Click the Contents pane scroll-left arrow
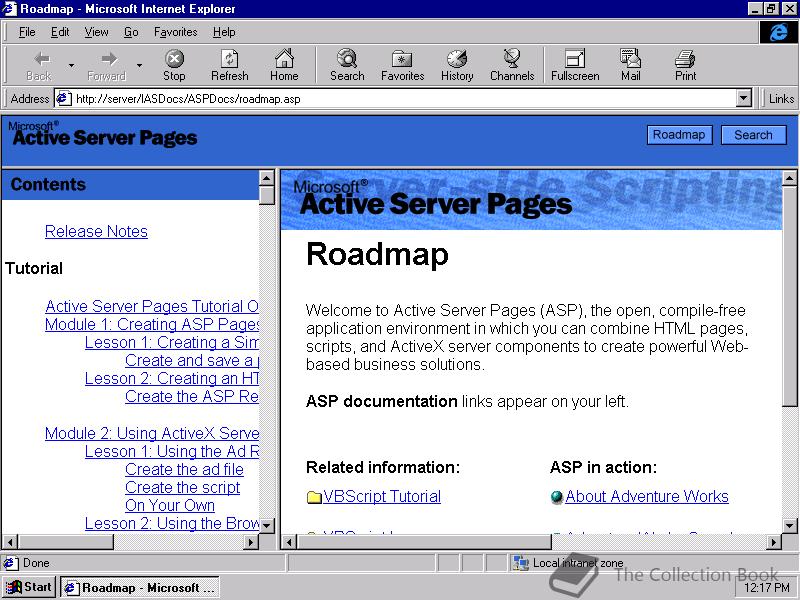Viewport: 800px width, 600px height. 10,542
